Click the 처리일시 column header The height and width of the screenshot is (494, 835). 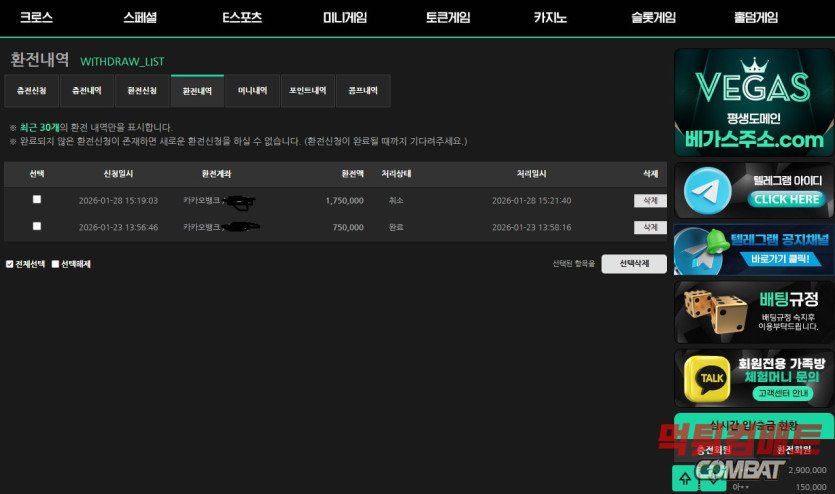pyautogui.click(x=531, y=174)
